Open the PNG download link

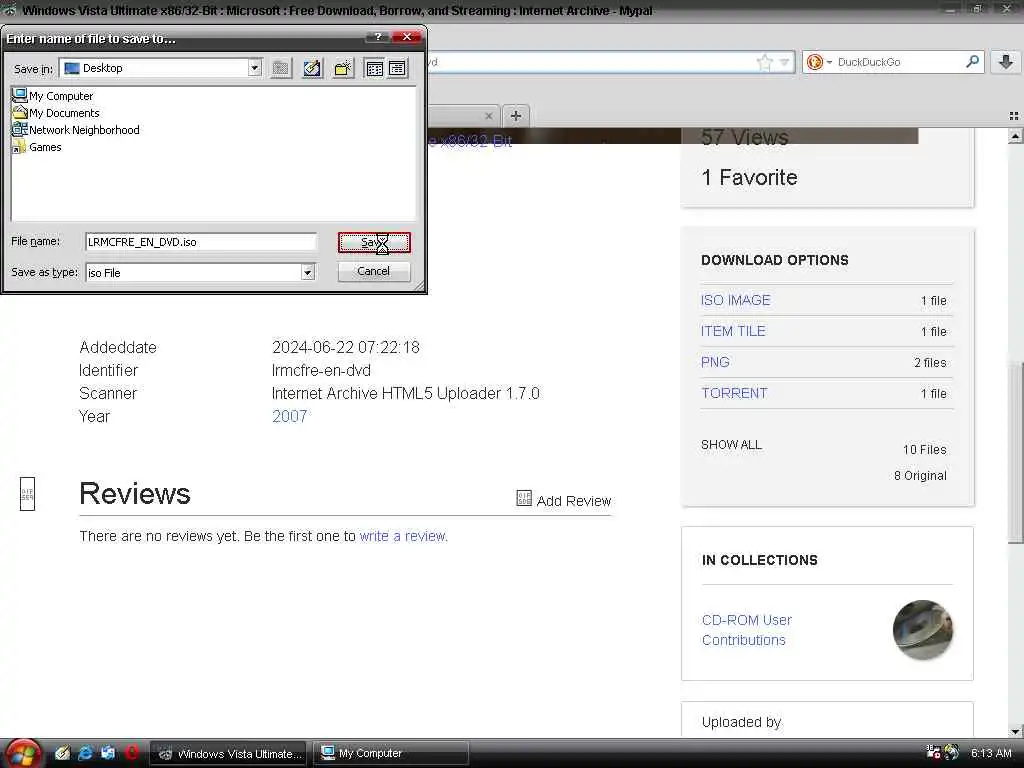tap(715, 362)
